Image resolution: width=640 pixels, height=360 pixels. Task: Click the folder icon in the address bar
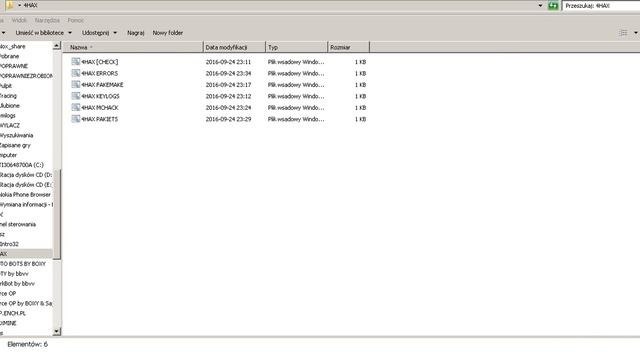tap(10, 5)
